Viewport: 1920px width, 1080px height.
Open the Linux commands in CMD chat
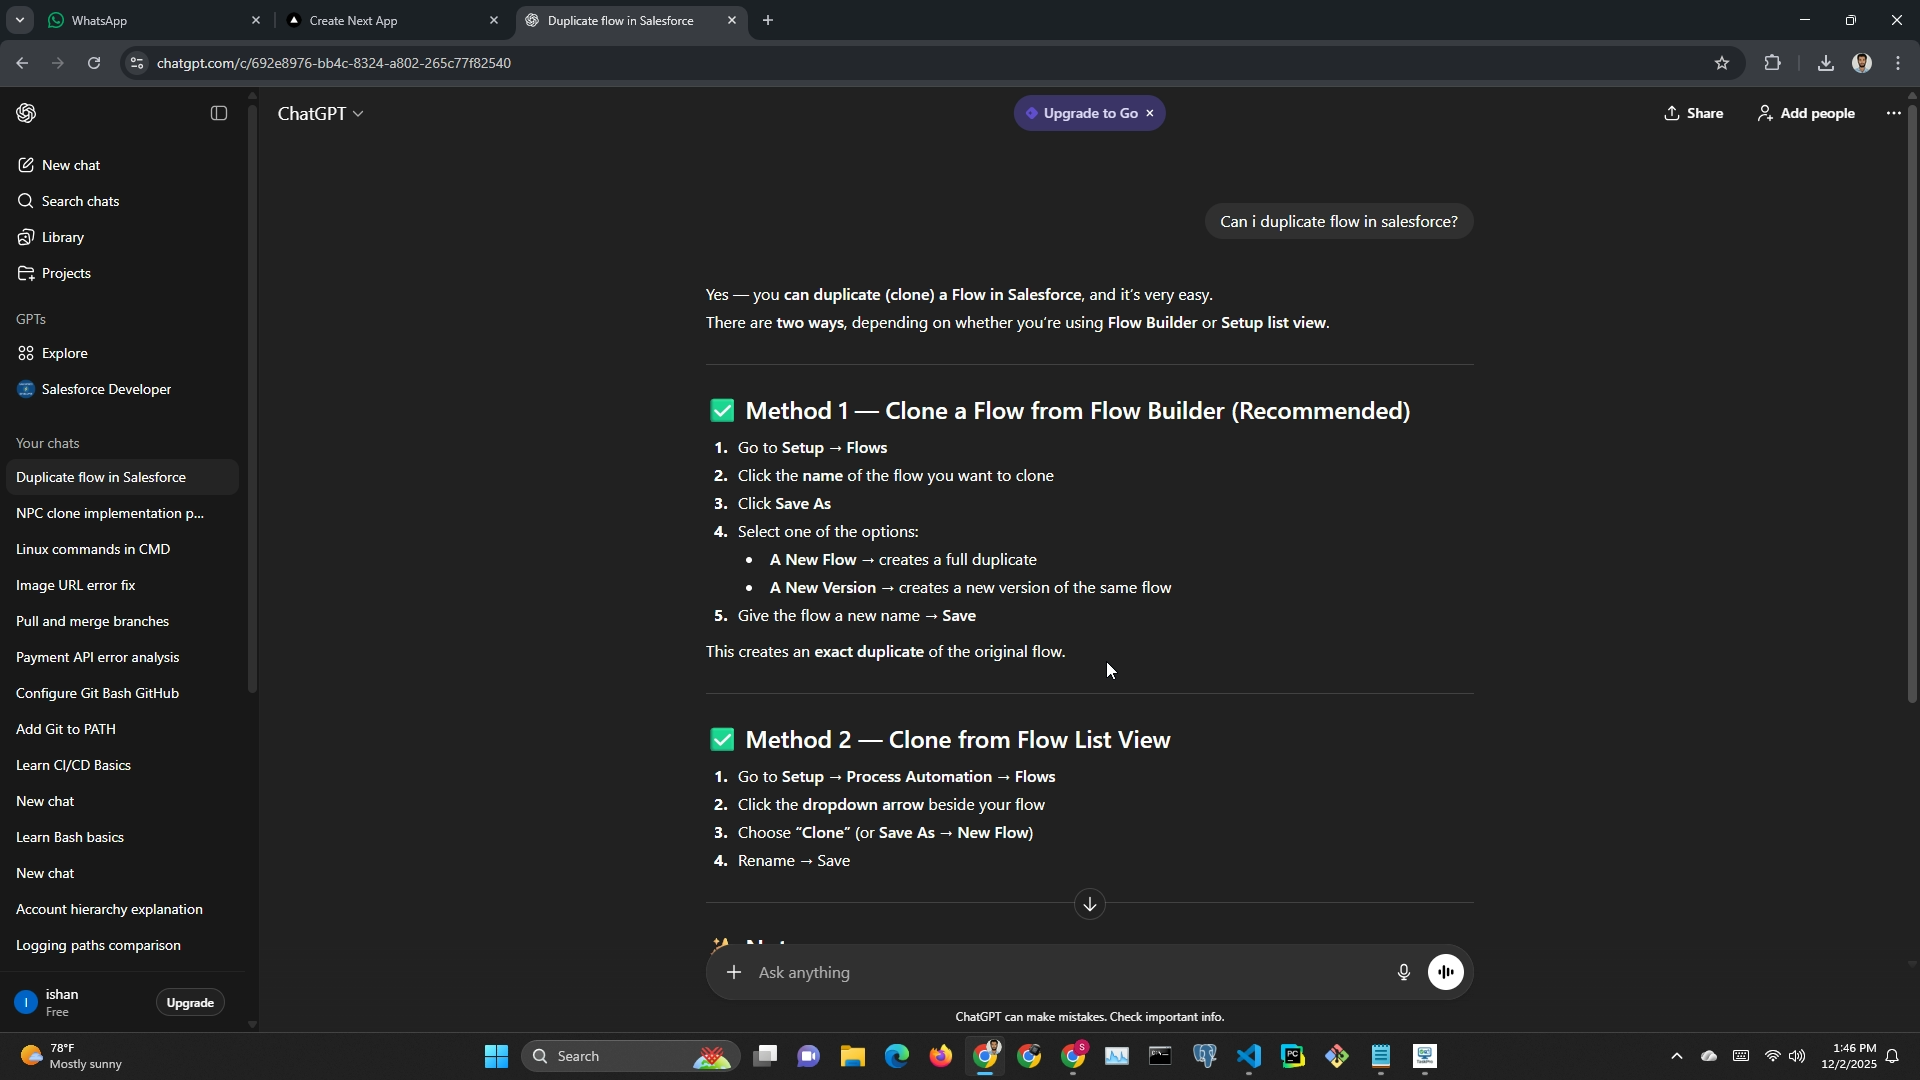pyautogui.click(x=93, y=549)
